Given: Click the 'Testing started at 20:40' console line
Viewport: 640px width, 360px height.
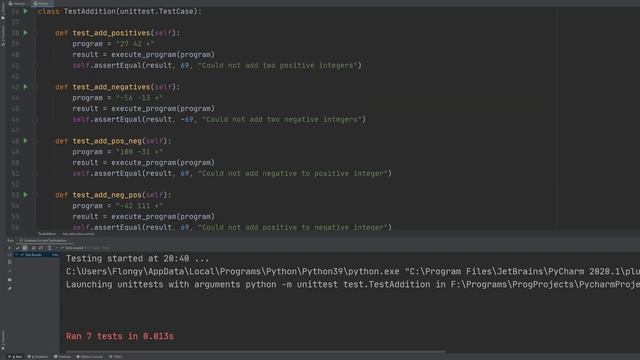Looking at the screenshot, I should 137,258.
